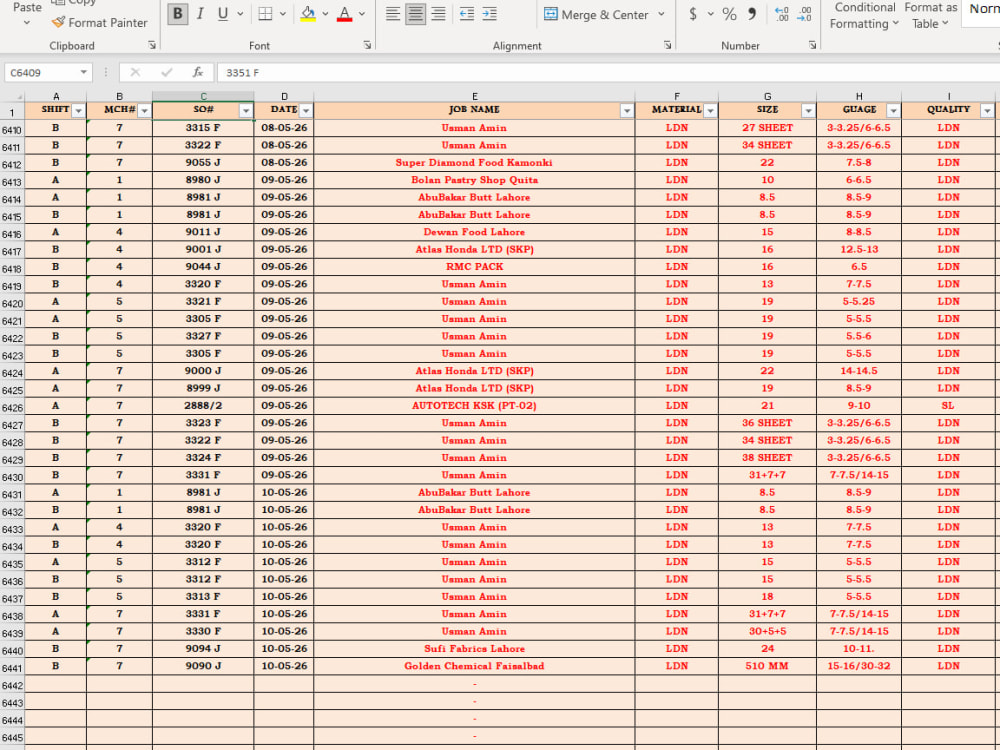Select cell 'Golden Chemical Faisalbad'
1000x750 pixels.
click(474, 666)
